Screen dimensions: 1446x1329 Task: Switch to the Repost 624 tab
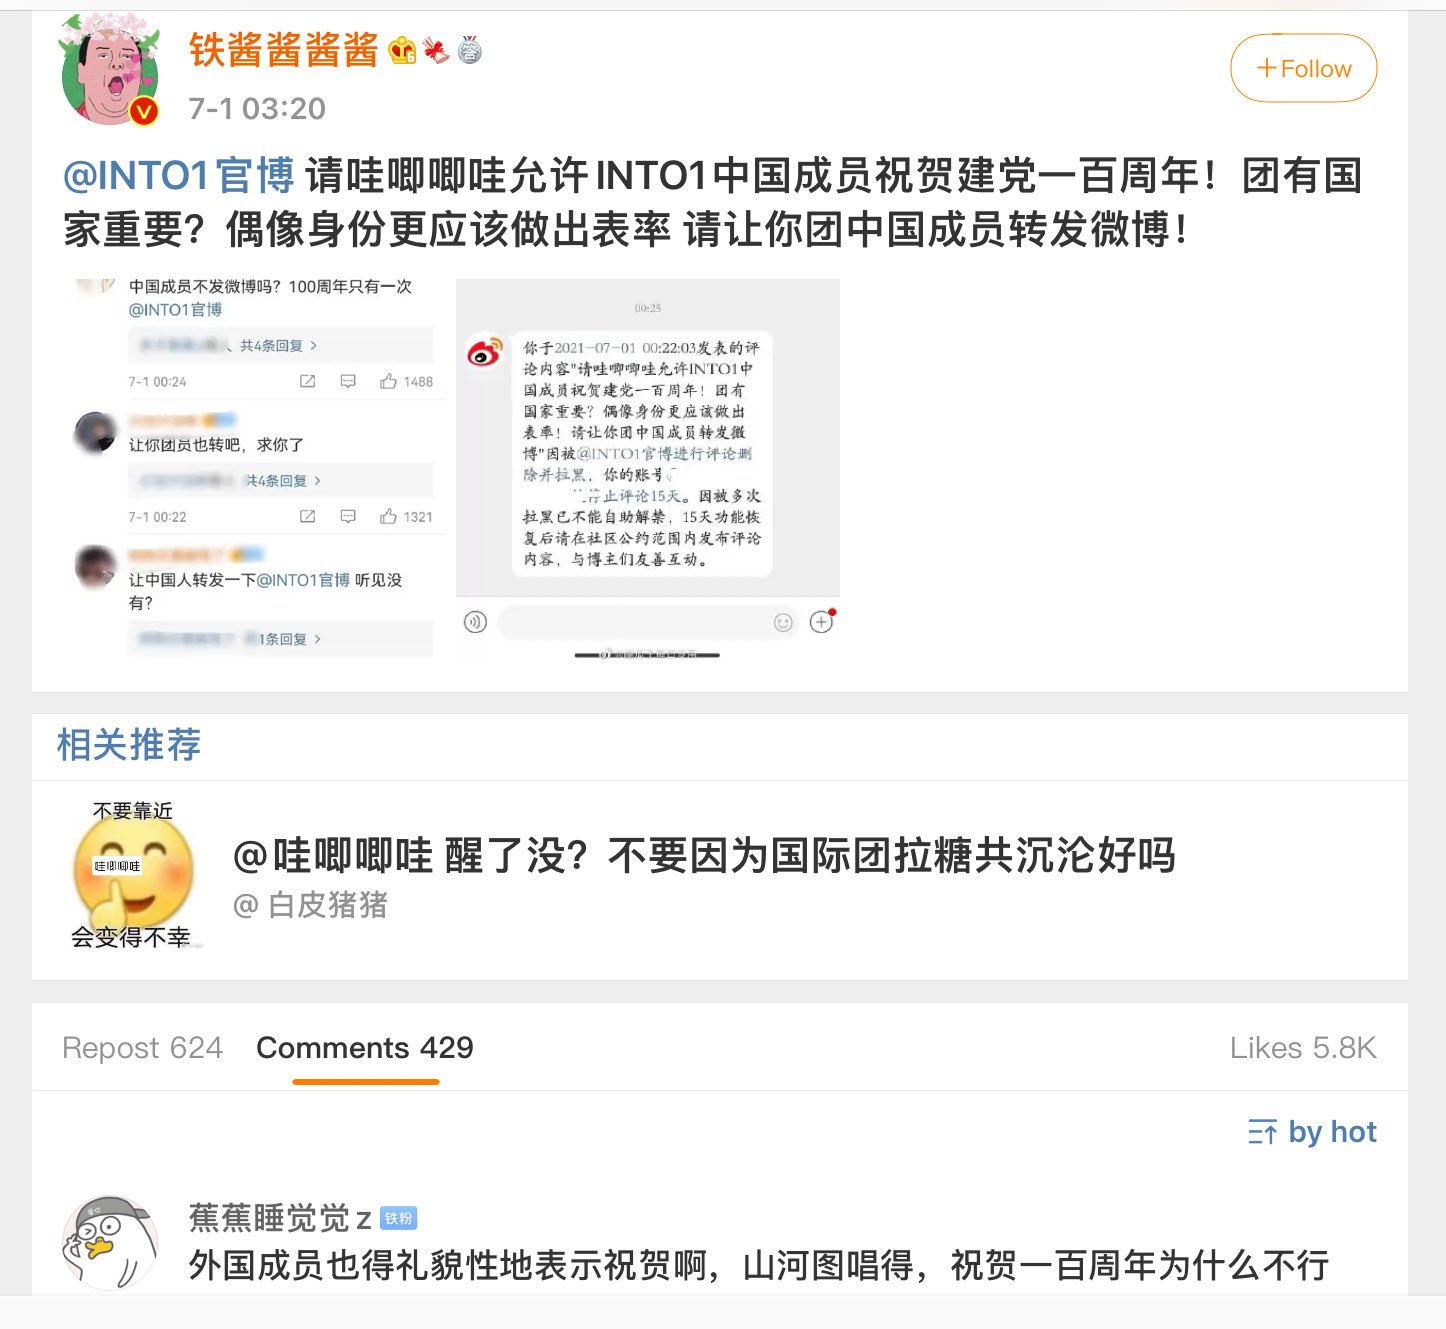143,1048
